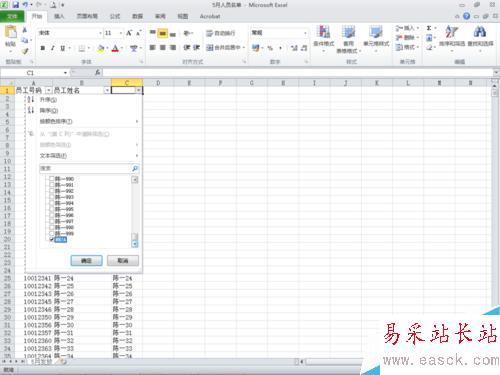Click the Borders icon
The image size is (500, 375).
82,48
